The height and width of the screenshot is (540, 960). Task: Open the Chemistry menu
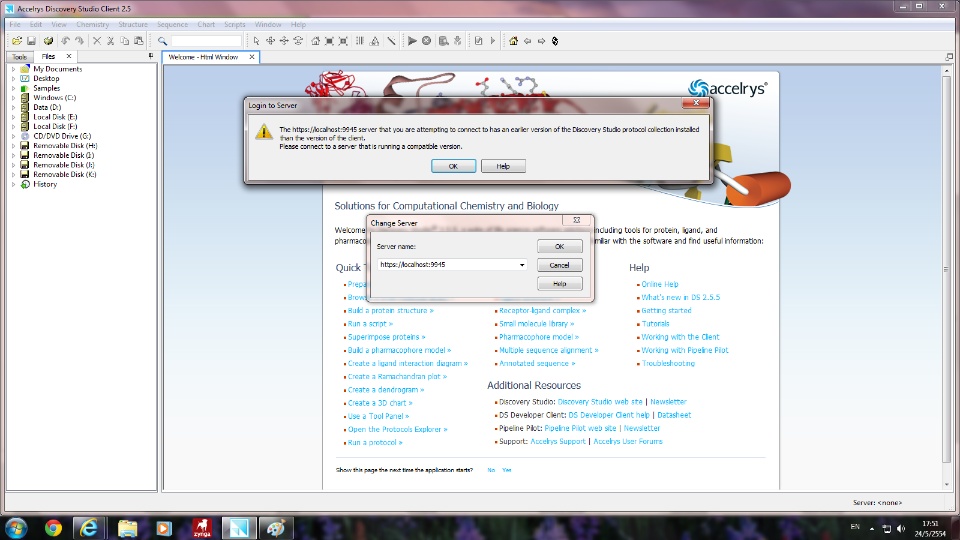92,24
